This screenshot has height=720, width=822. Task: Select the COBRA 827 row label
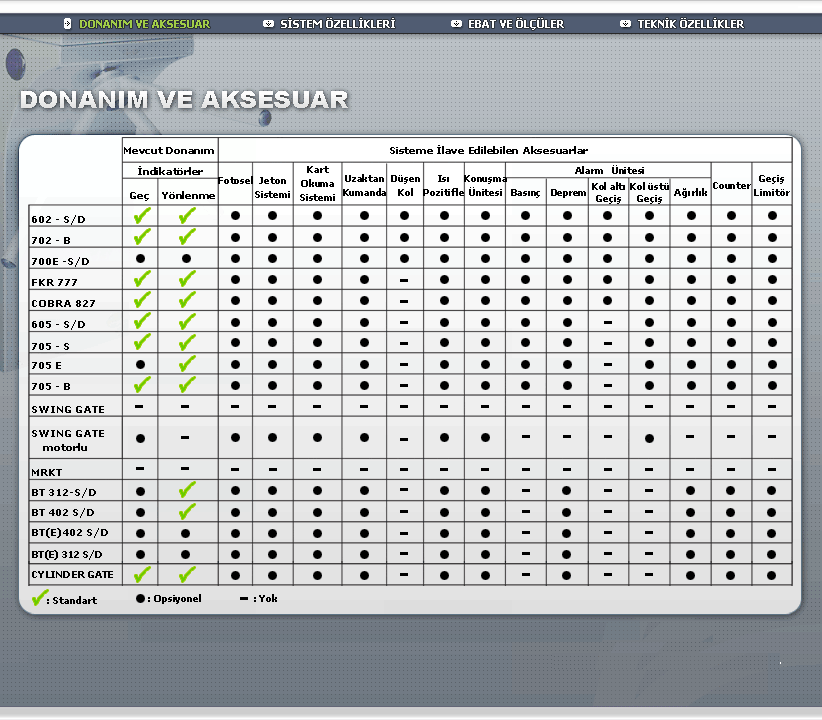pos(63,304)
